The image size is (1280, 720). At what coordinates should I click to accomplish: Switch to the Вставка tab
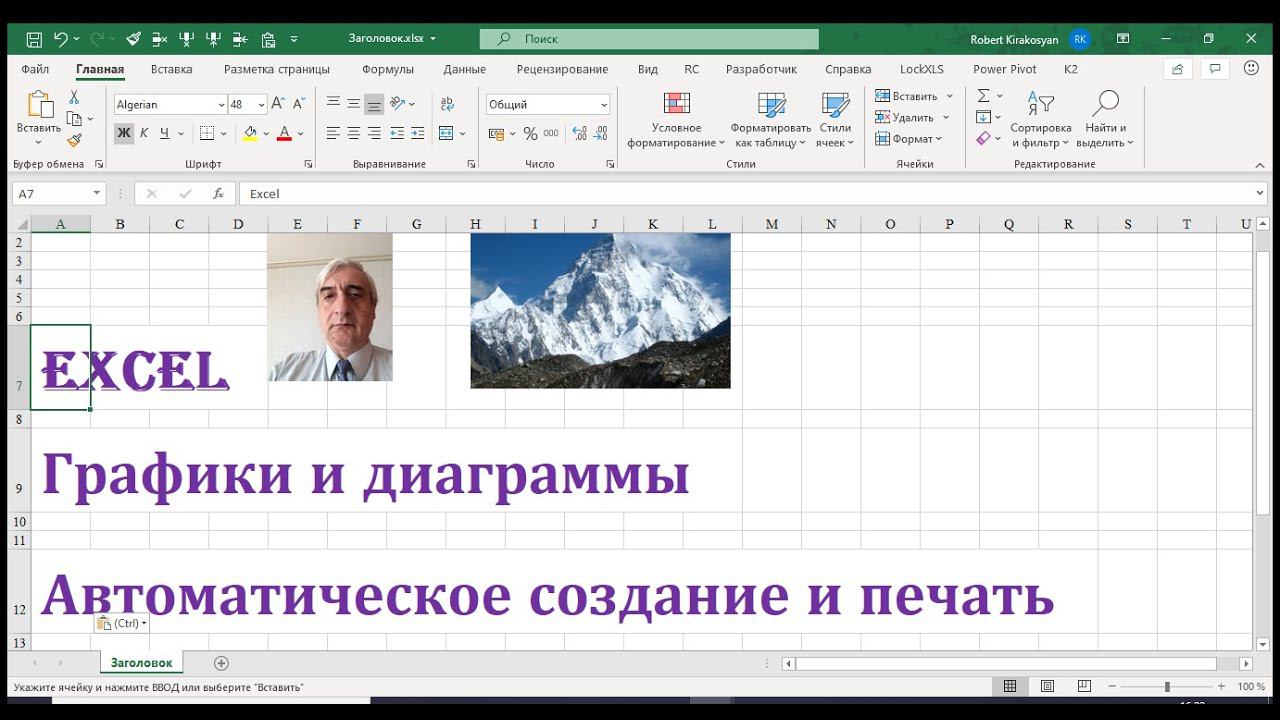point(171,69)
